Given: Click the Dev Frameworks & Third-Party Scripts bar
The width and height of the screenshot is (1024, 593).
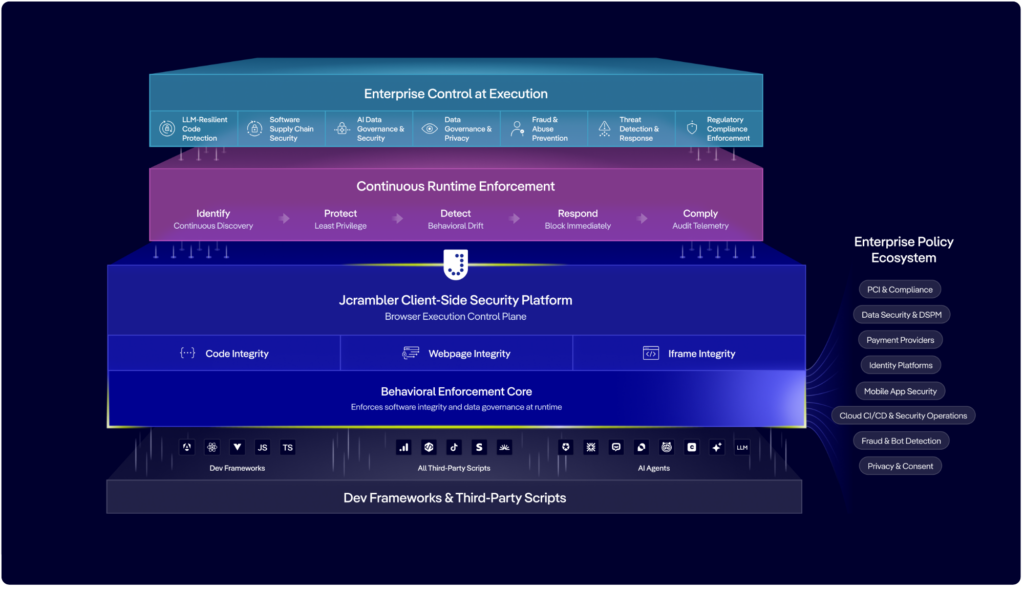Looking at the screenshot, I should point(455,498).
